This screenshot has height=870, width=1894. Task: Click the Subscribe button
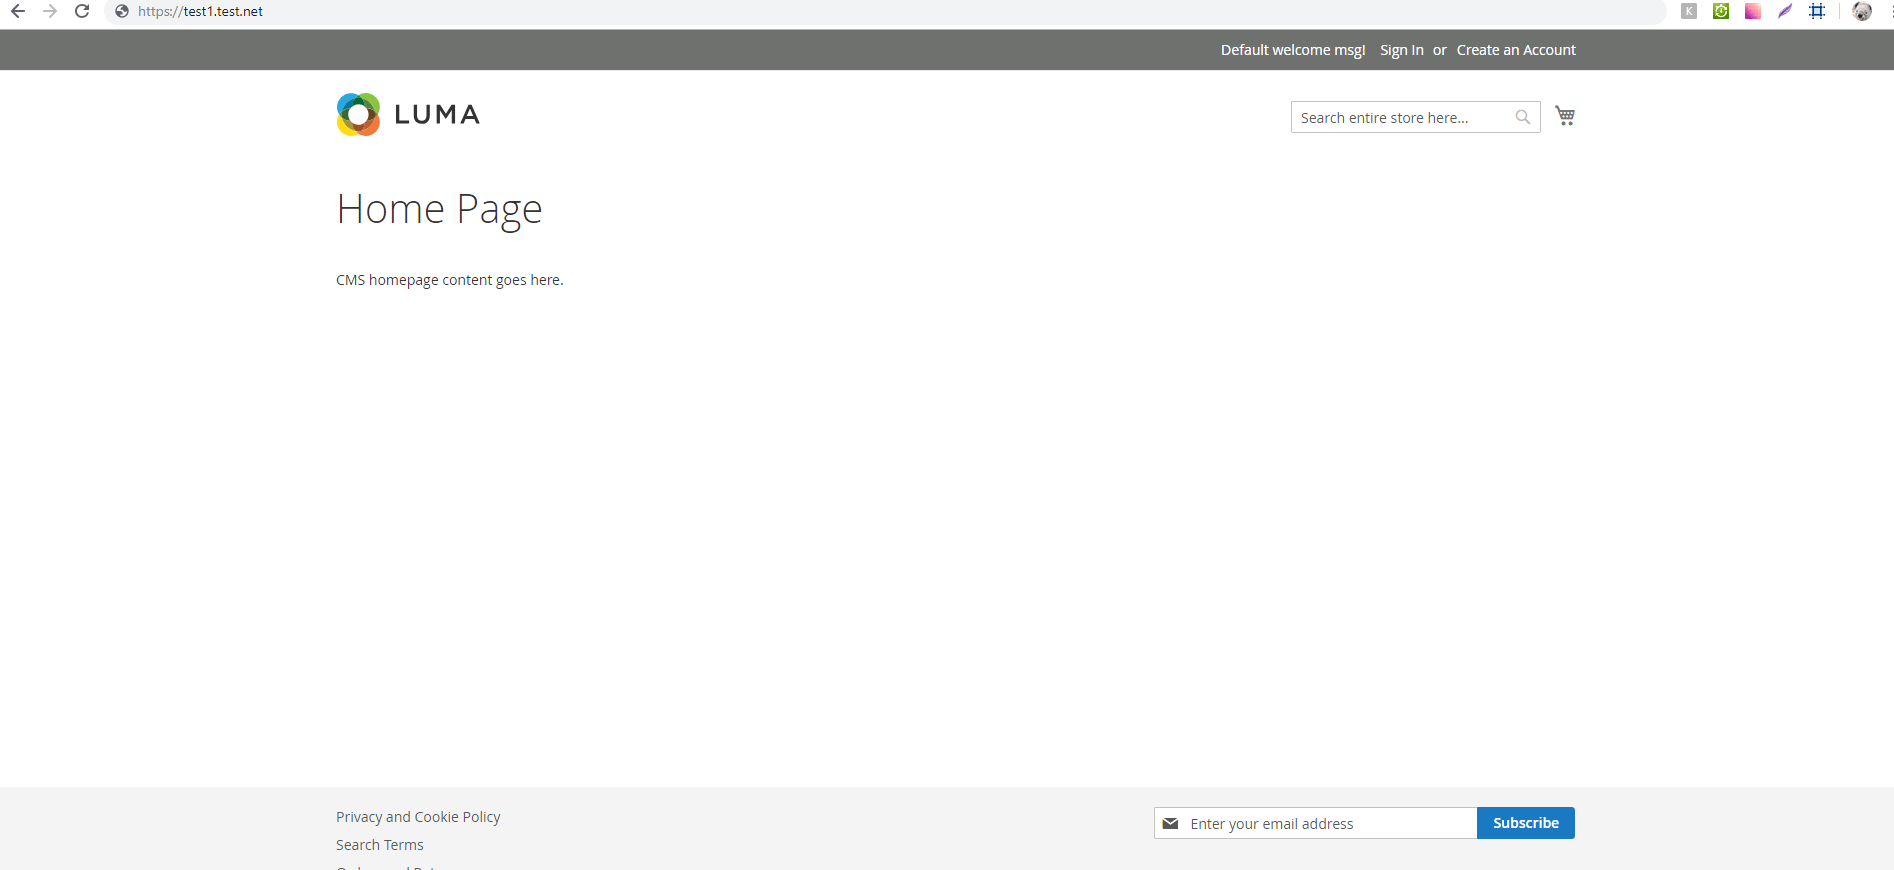pyautogui.click(x=1526, y=823)
